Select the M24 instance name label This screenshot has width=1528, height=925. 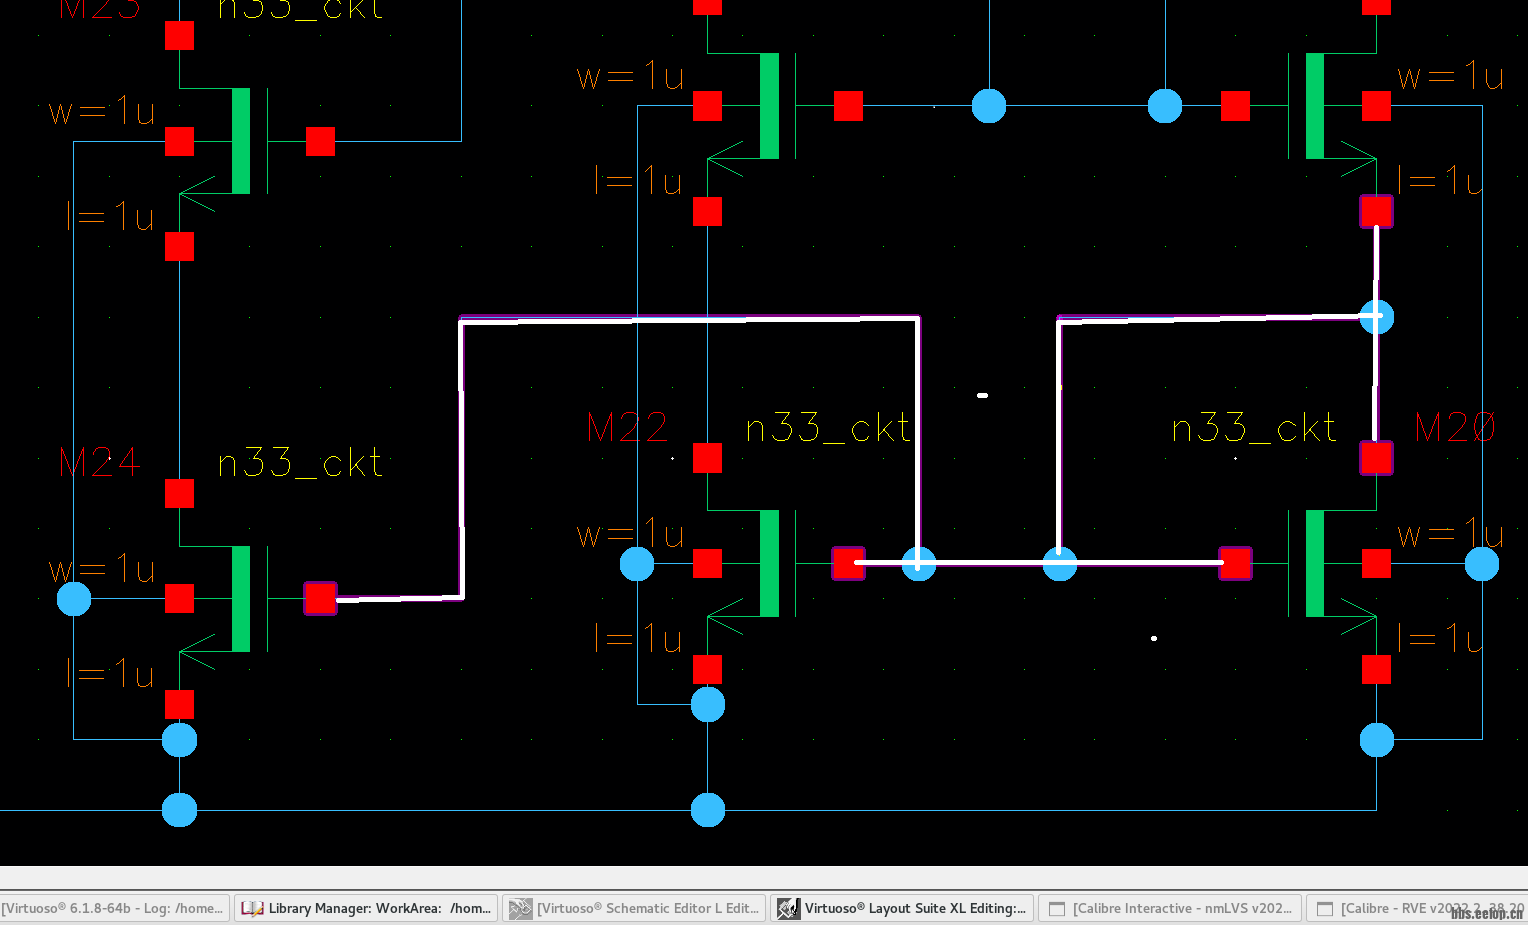pyautogui.click(x=99, y=462)
